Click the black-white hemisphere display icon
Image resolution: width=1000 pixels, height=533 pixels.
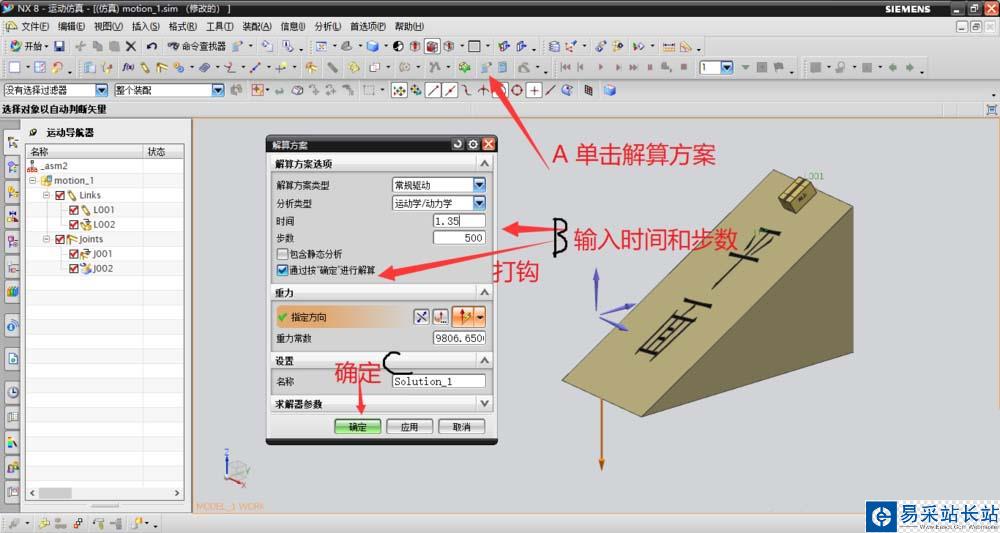(x=398, y=46)
